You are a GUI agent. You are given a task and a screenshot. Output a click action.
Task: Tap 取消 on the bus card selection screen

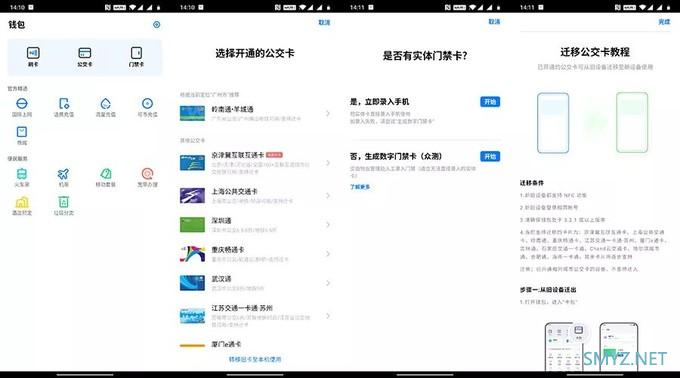click(324, 22)
